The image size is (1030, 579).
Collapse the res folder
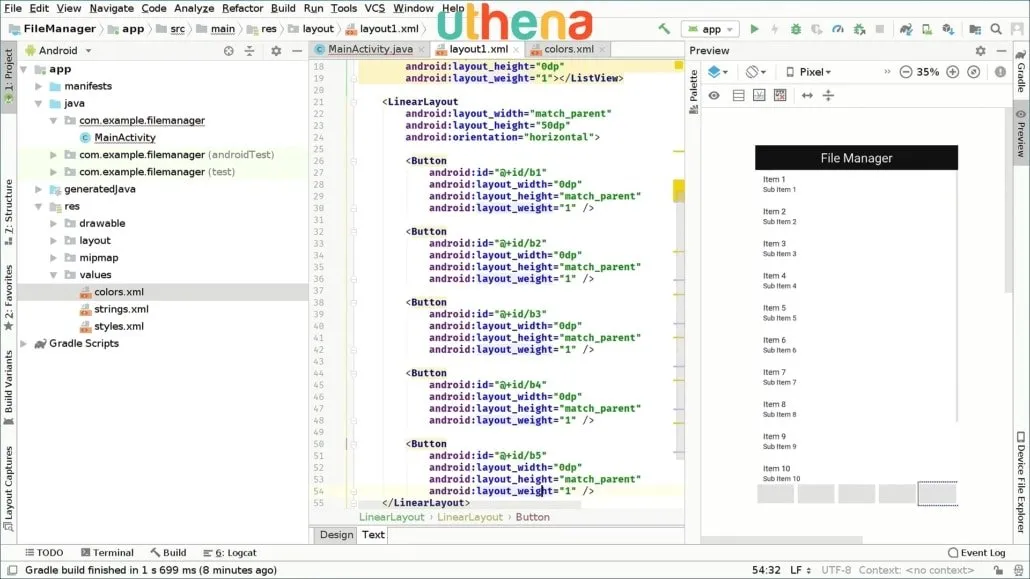click(39, 206)
